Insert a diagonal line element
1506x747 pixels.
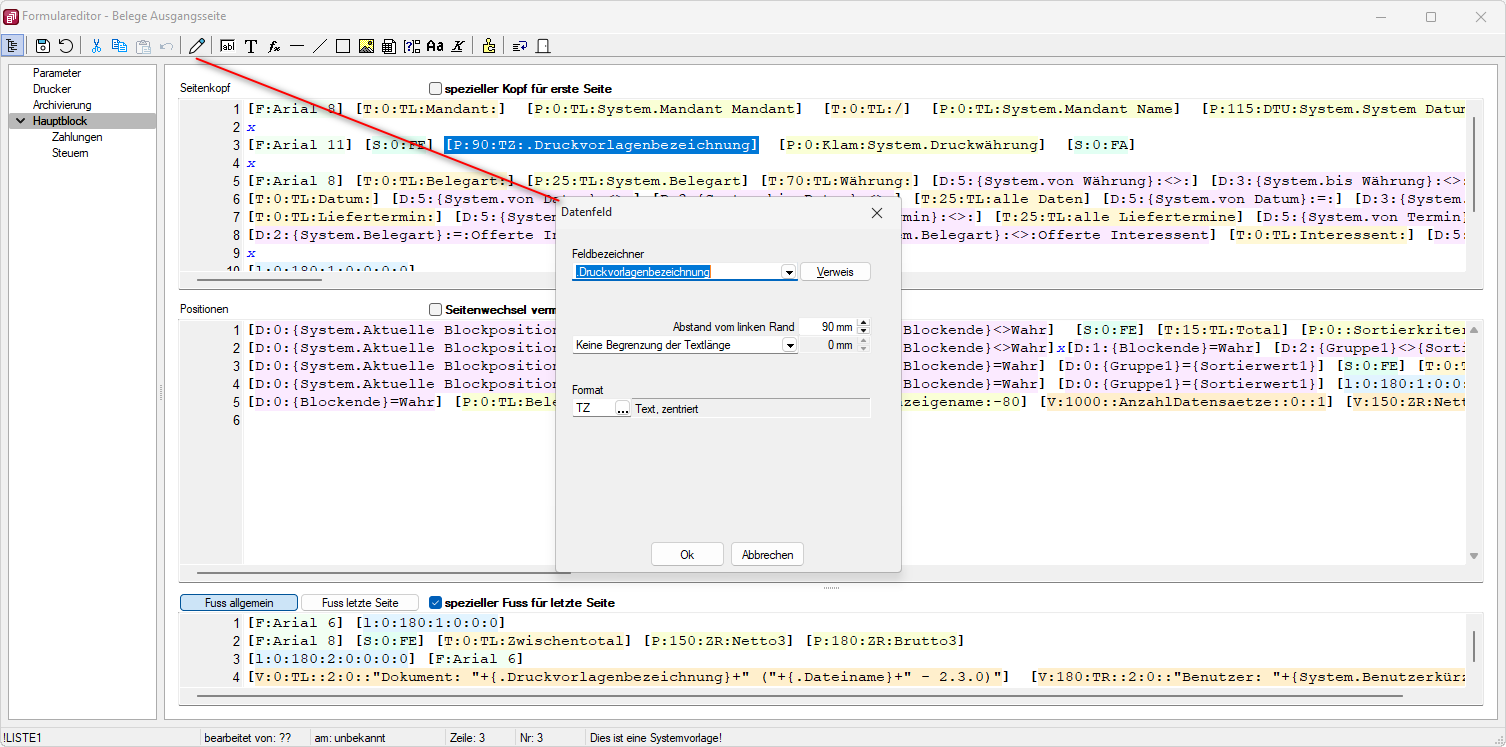coord(320,45)
